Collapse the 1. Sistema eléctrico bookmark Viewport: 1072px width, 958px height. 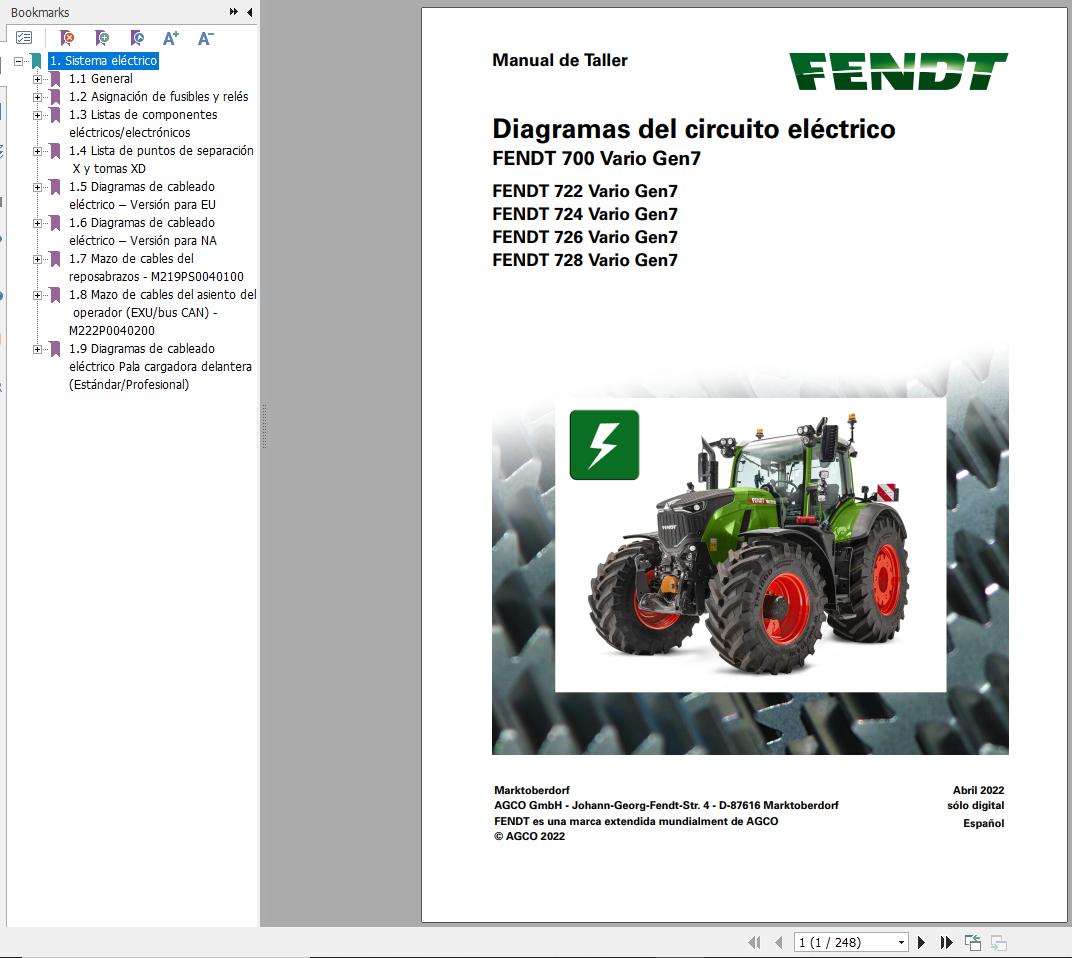tap(18, 61)
